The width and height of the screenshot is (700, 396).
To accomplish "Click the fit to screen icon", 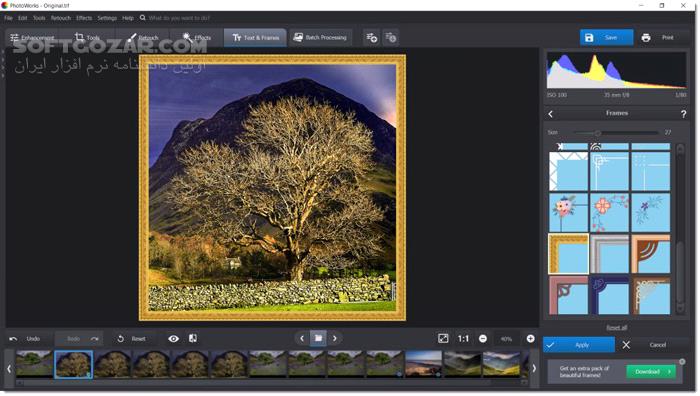I will click(x=443, y=339).
